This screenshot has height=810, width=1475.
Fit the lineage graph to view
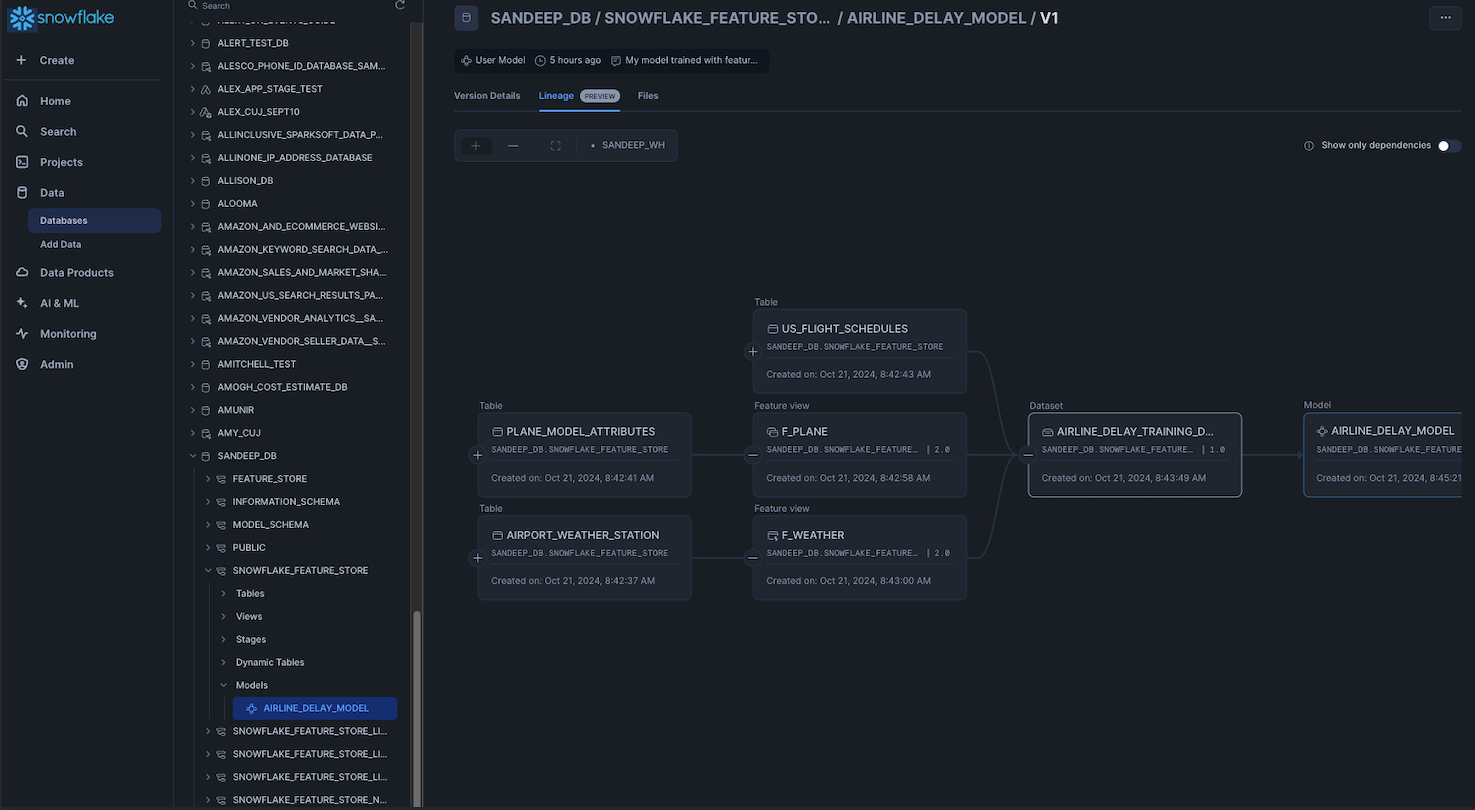(x=555, y=145)
